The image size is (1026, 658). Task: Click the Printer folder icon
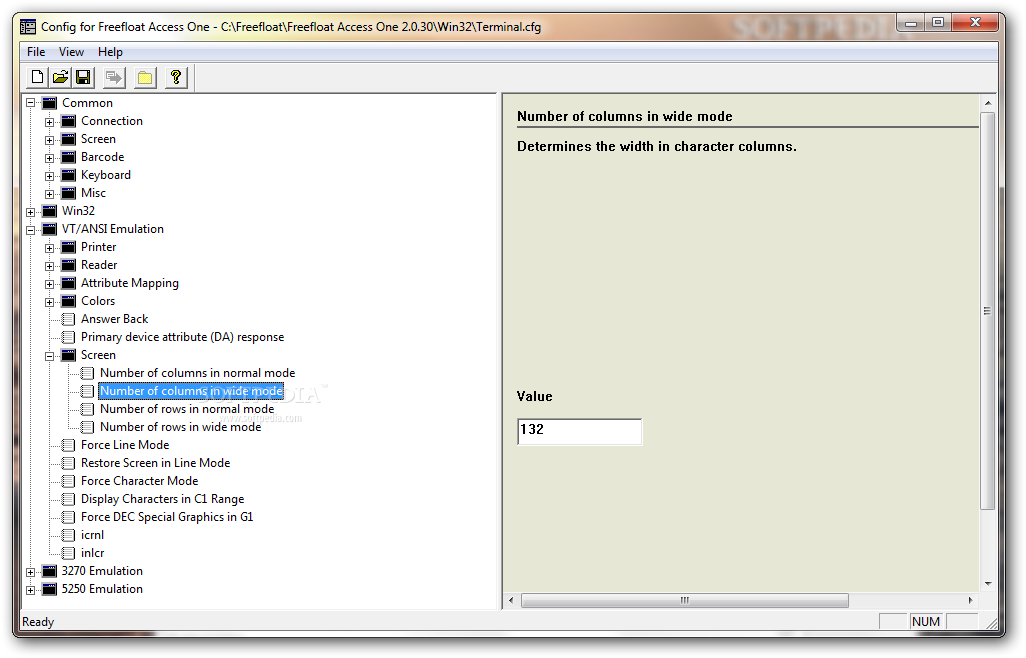[x=68, y=247]
